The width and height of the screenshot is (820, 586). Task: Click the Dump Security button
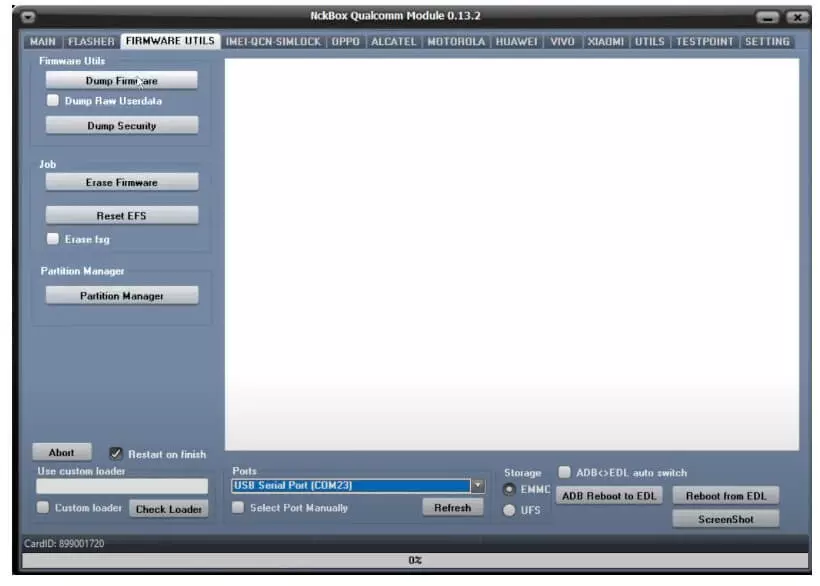point(121,125)
